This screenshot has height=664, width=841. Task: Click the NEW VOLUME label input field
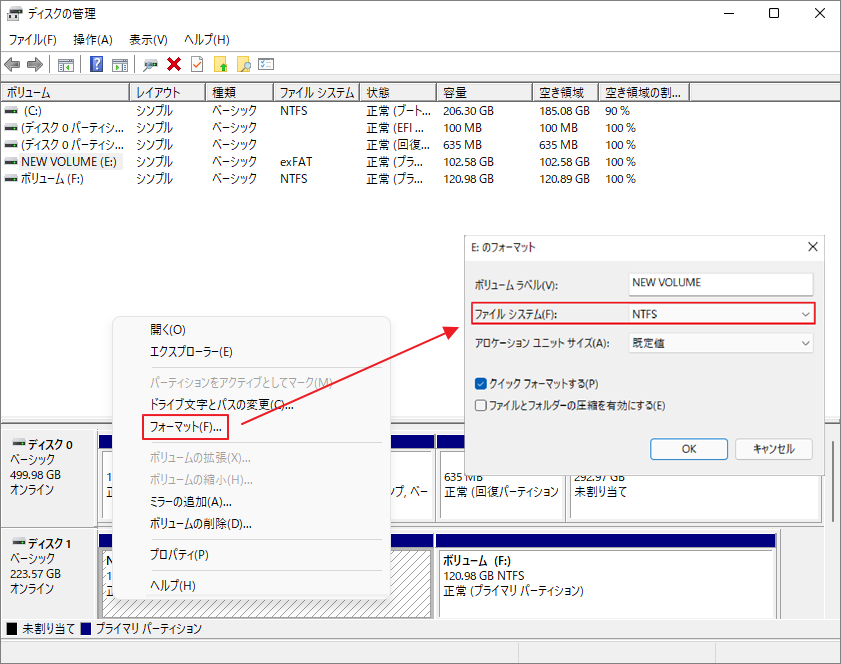(x=720, y=283)
